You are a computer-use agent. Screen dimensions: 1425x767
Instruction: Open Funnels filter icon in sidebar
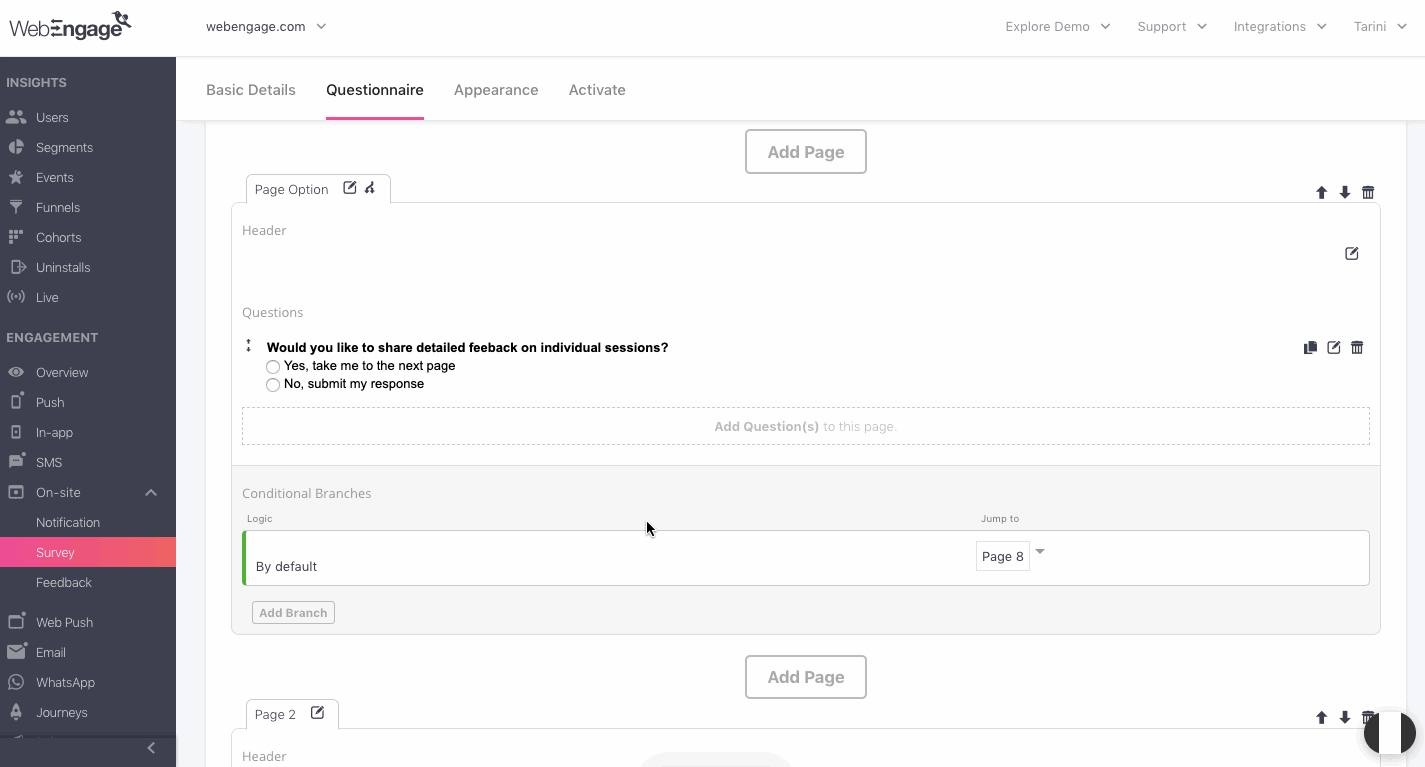coord(15,207)
